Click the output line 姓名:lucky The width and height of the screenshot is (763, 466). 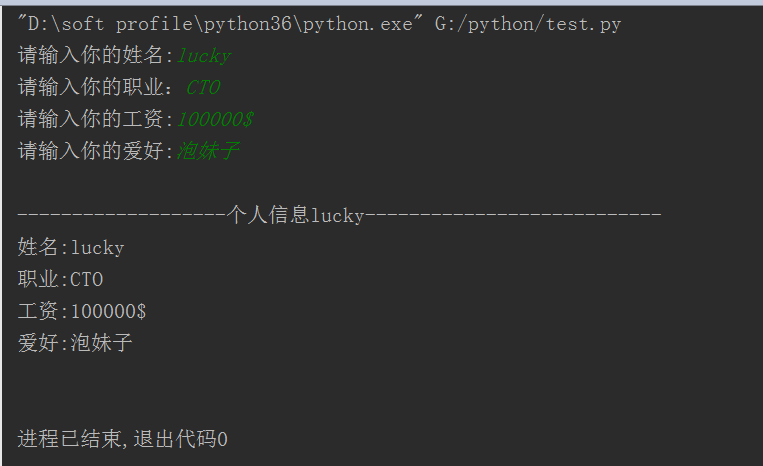[x=71, y=247]
